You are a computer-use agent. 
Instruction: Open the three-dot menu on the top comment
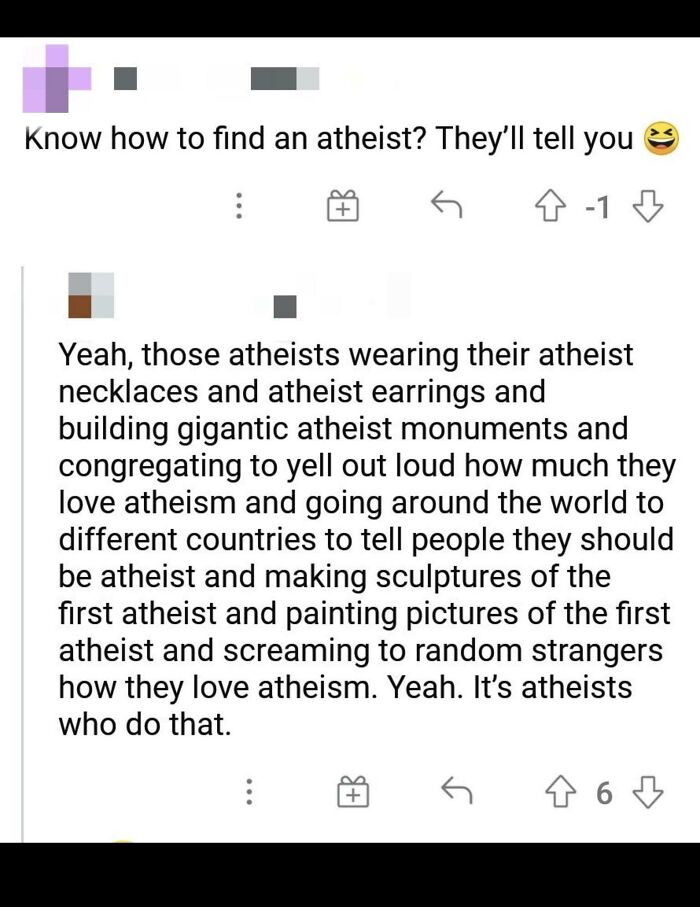238,205
